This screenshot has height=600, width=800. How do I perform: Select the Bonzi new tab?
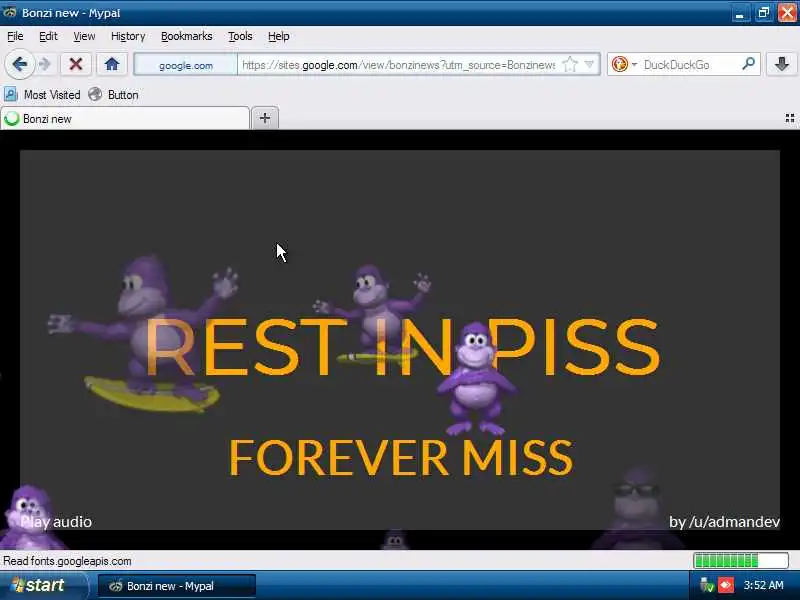(125, 118)
